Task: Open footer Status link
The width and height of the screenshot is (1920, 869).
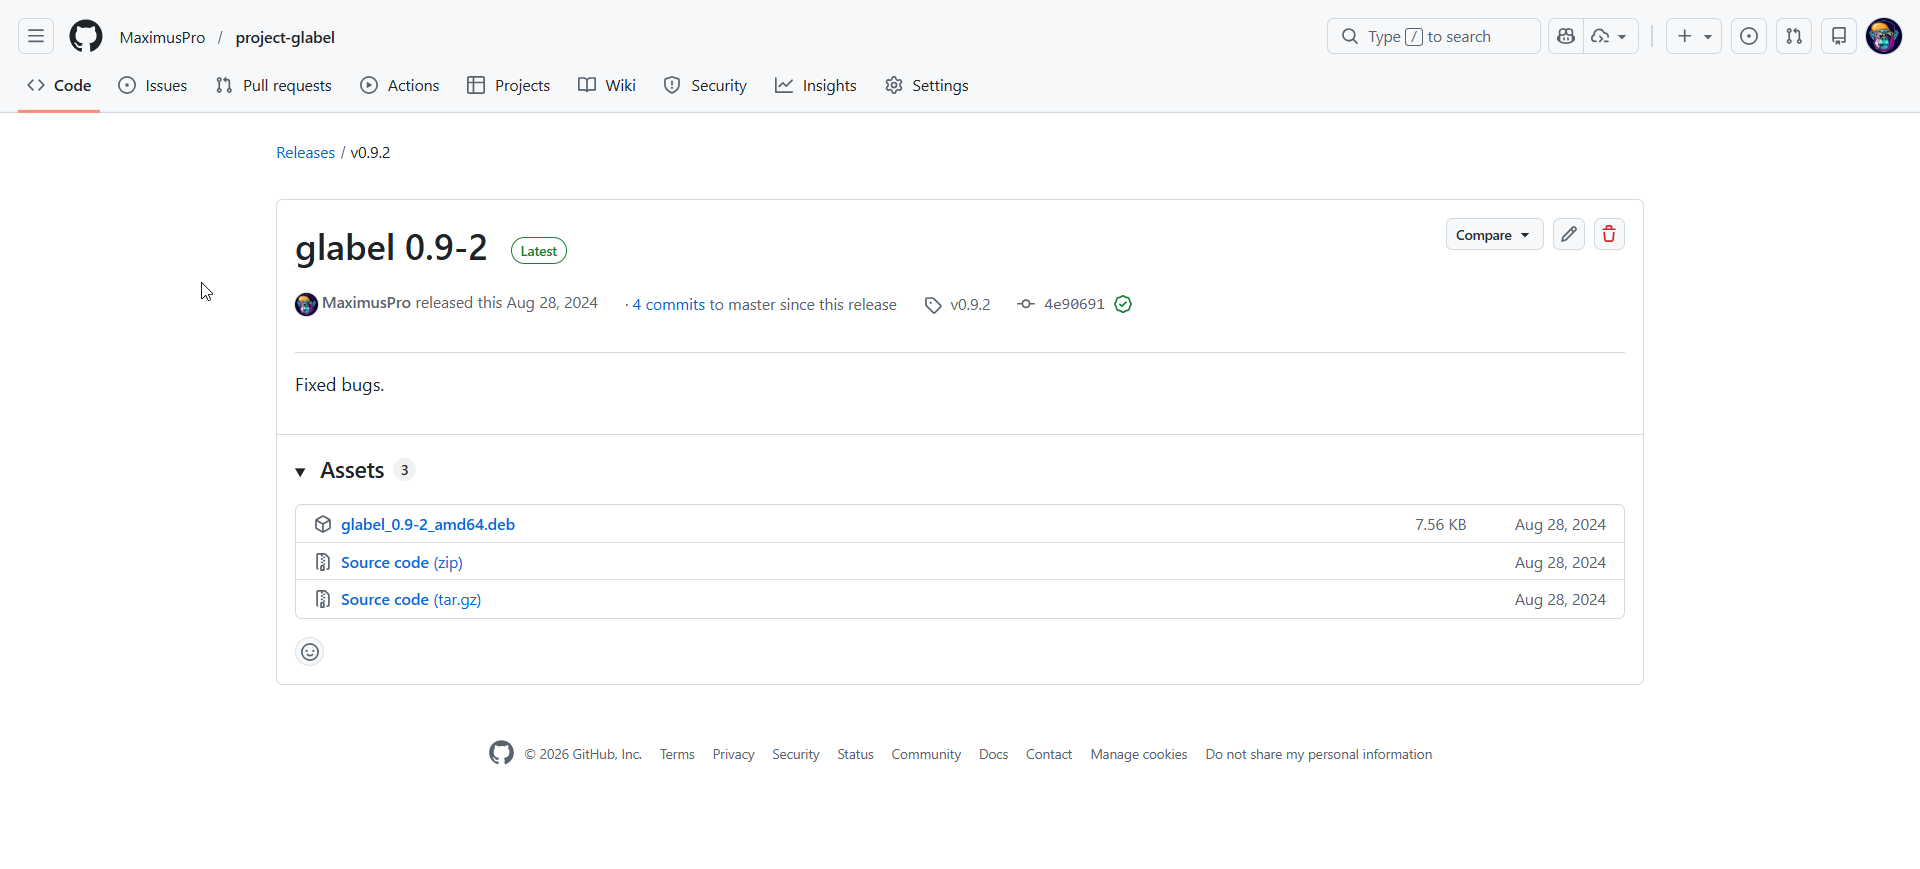Action: tap(855, 754)
